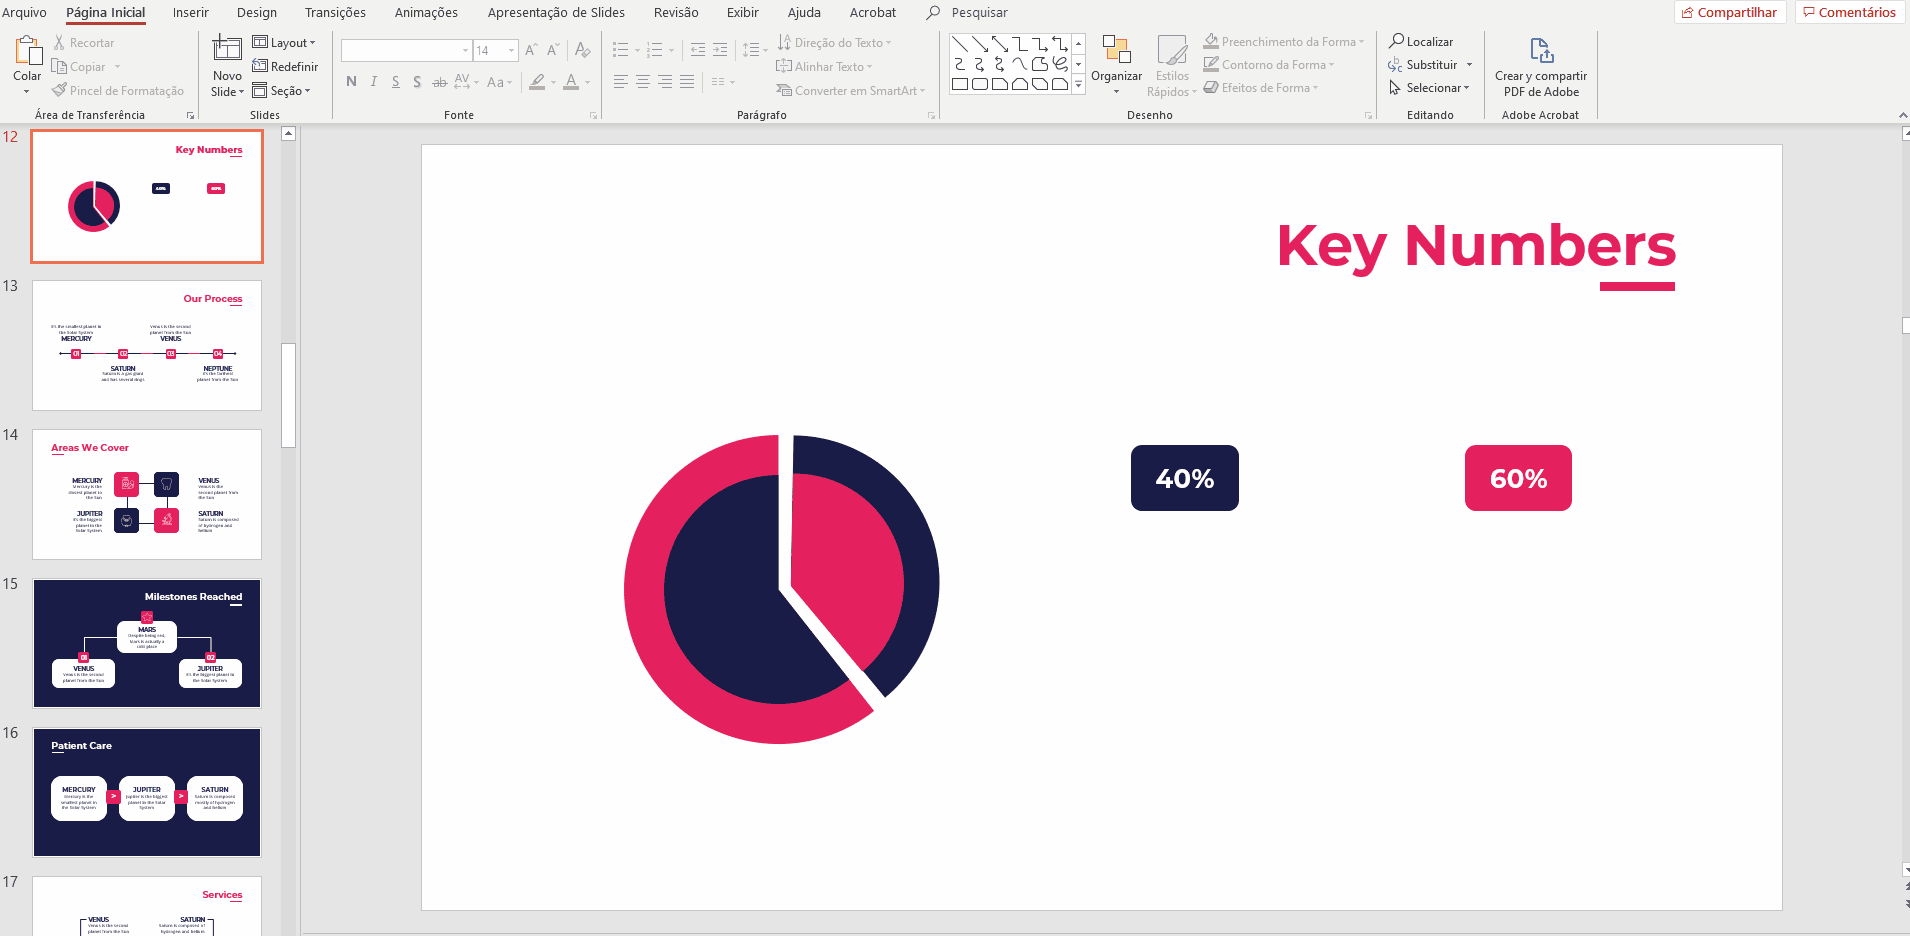1910x936 pixels.
Task: Switch to the Design tab
Action: tap(257, 13)
